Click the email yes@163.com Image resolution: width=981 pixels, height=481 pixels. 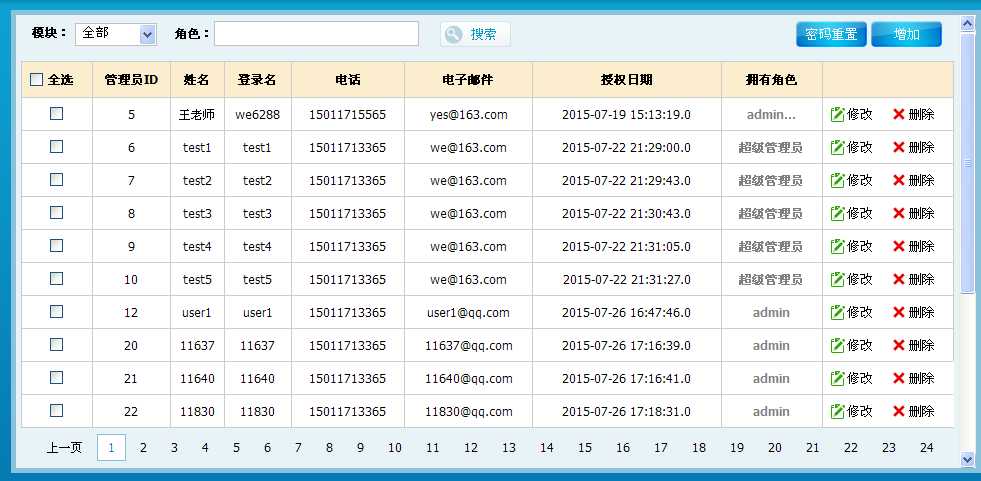[469, 115]
